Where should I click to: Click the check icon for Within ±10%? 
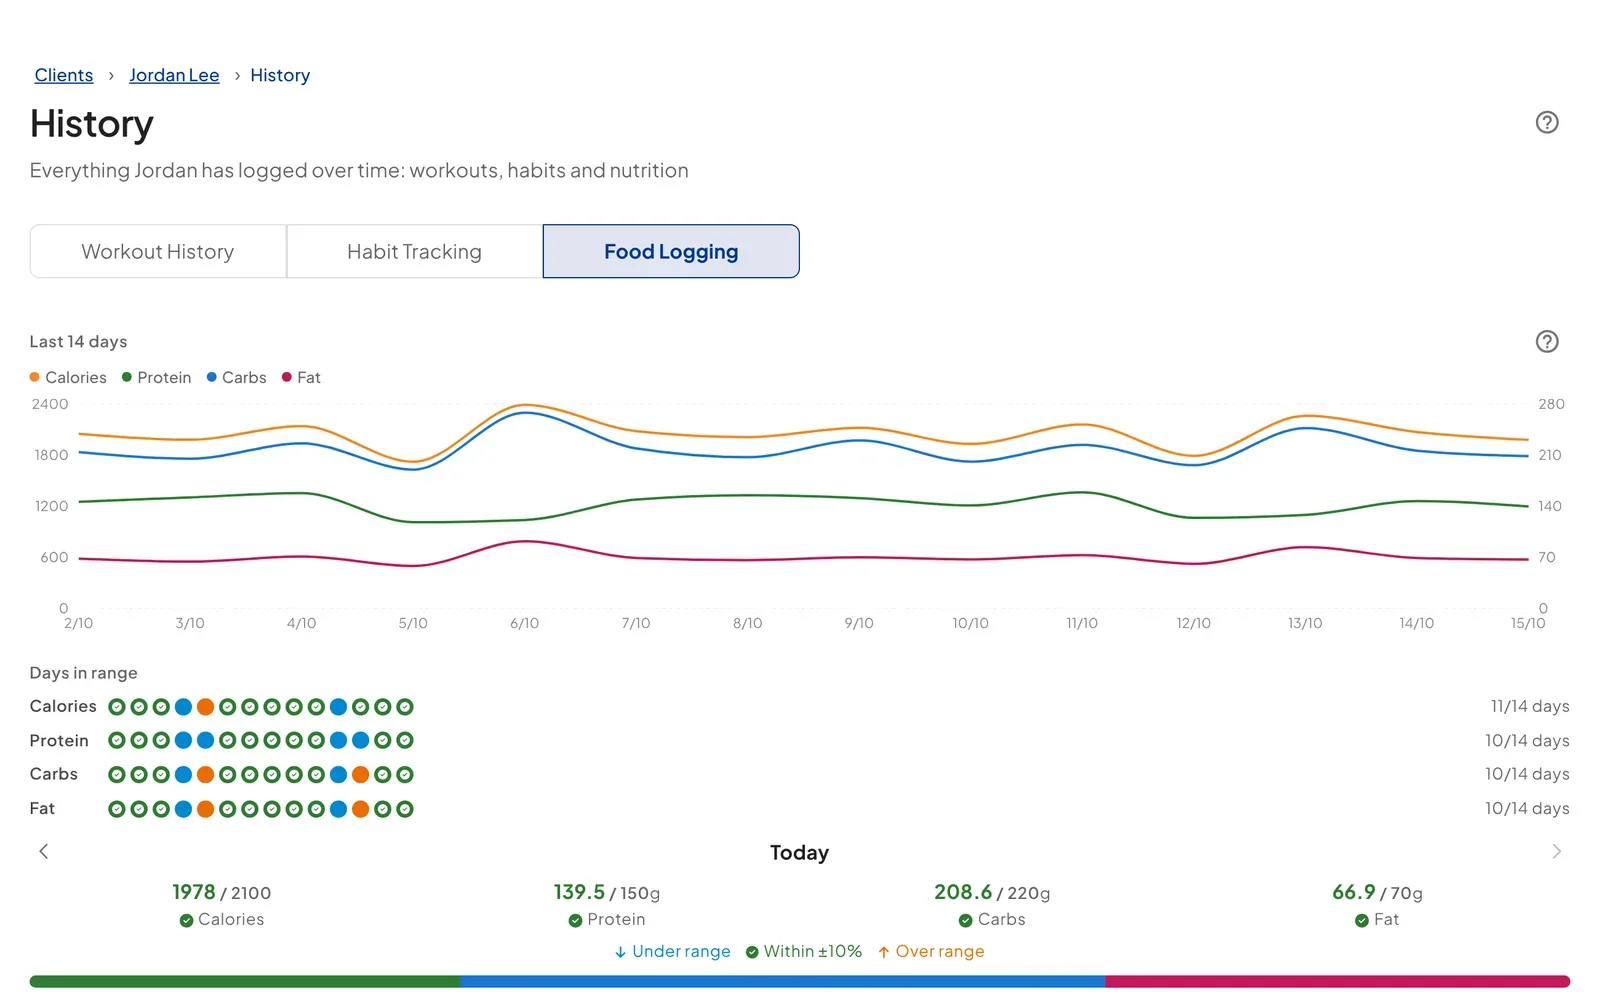tap(752, 952)
